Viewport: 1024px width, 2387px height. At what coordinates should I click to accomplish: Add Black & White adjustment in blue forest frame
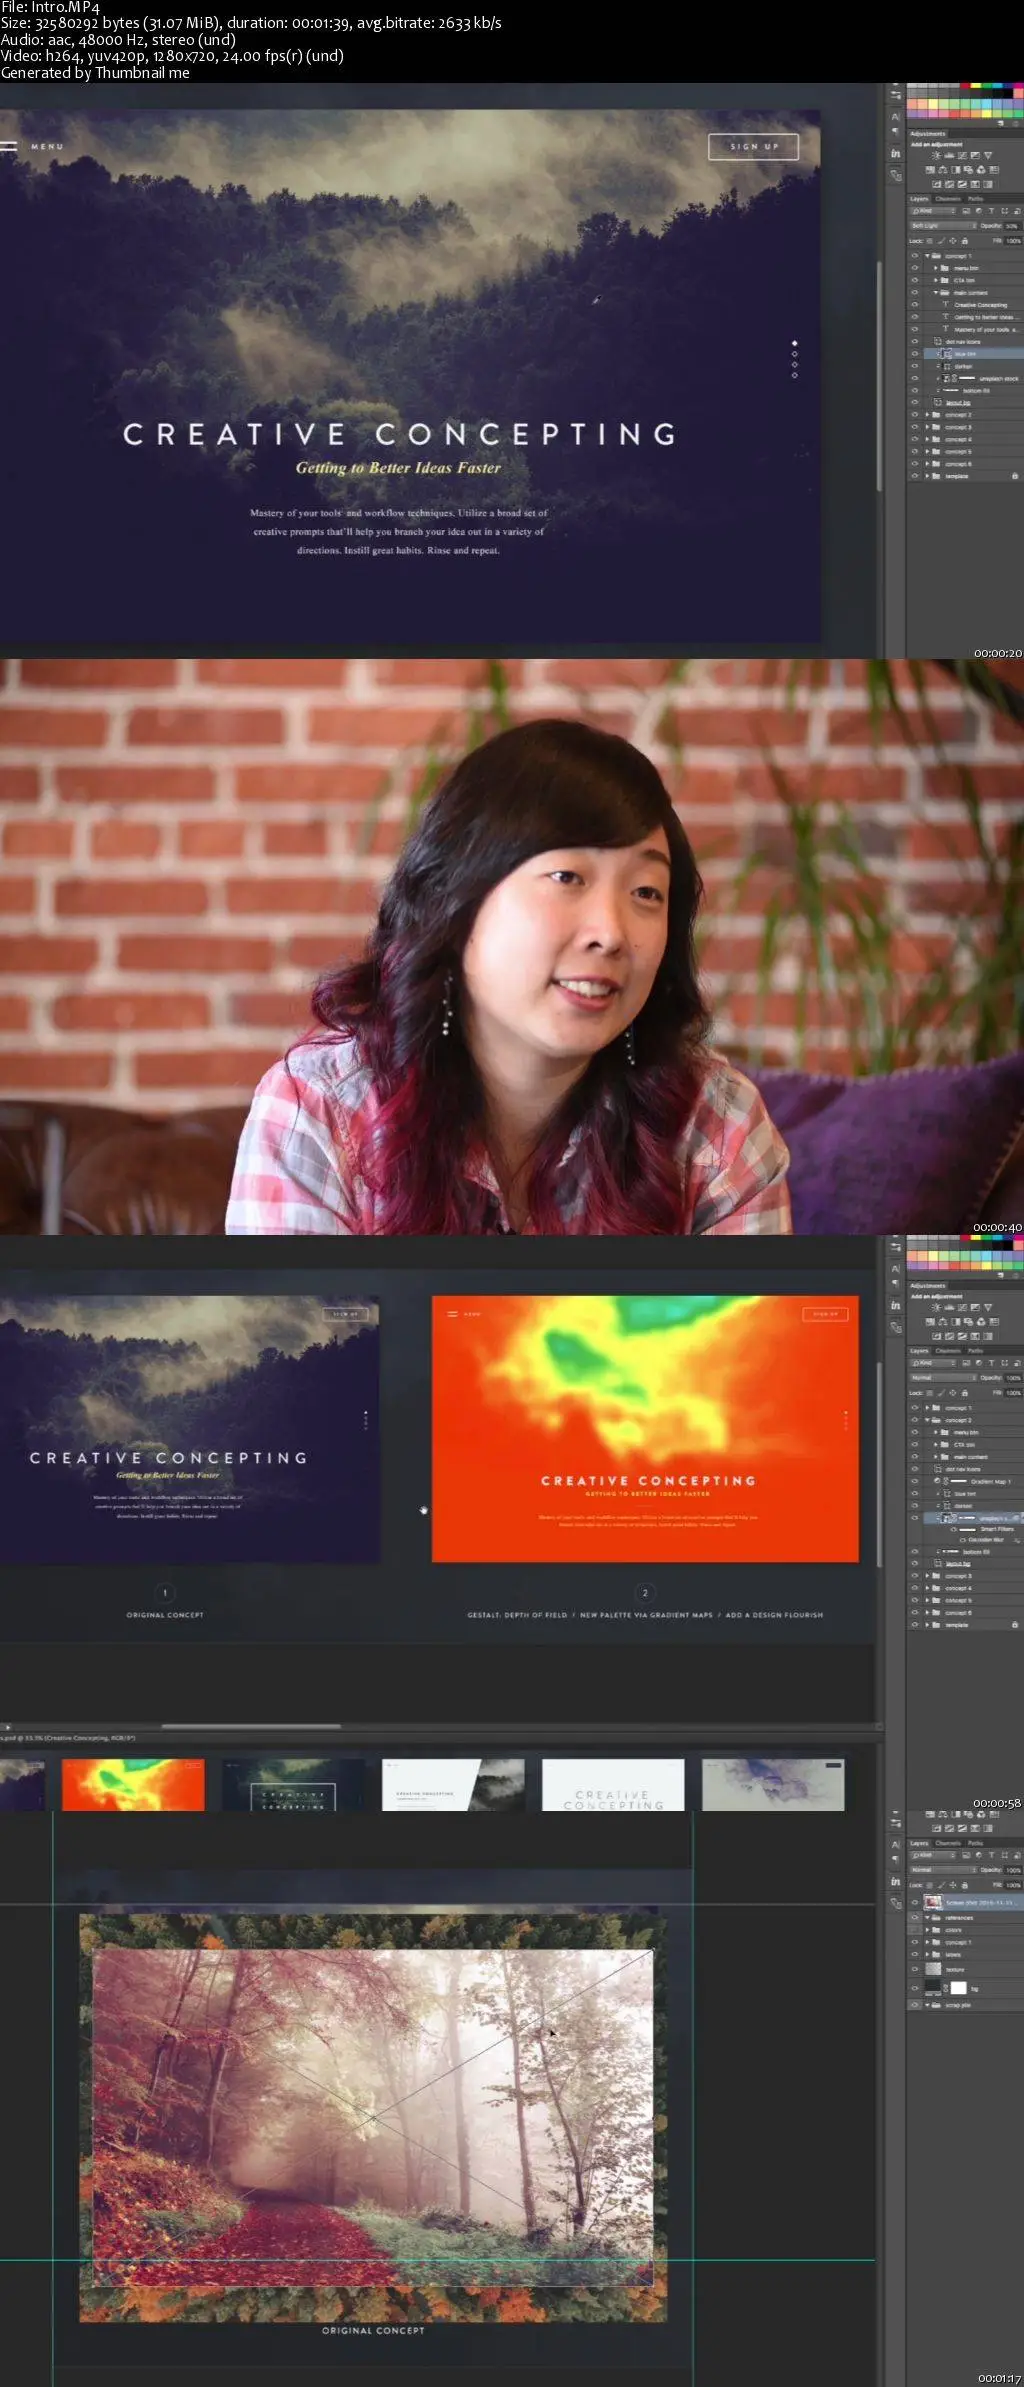point(956,170)
